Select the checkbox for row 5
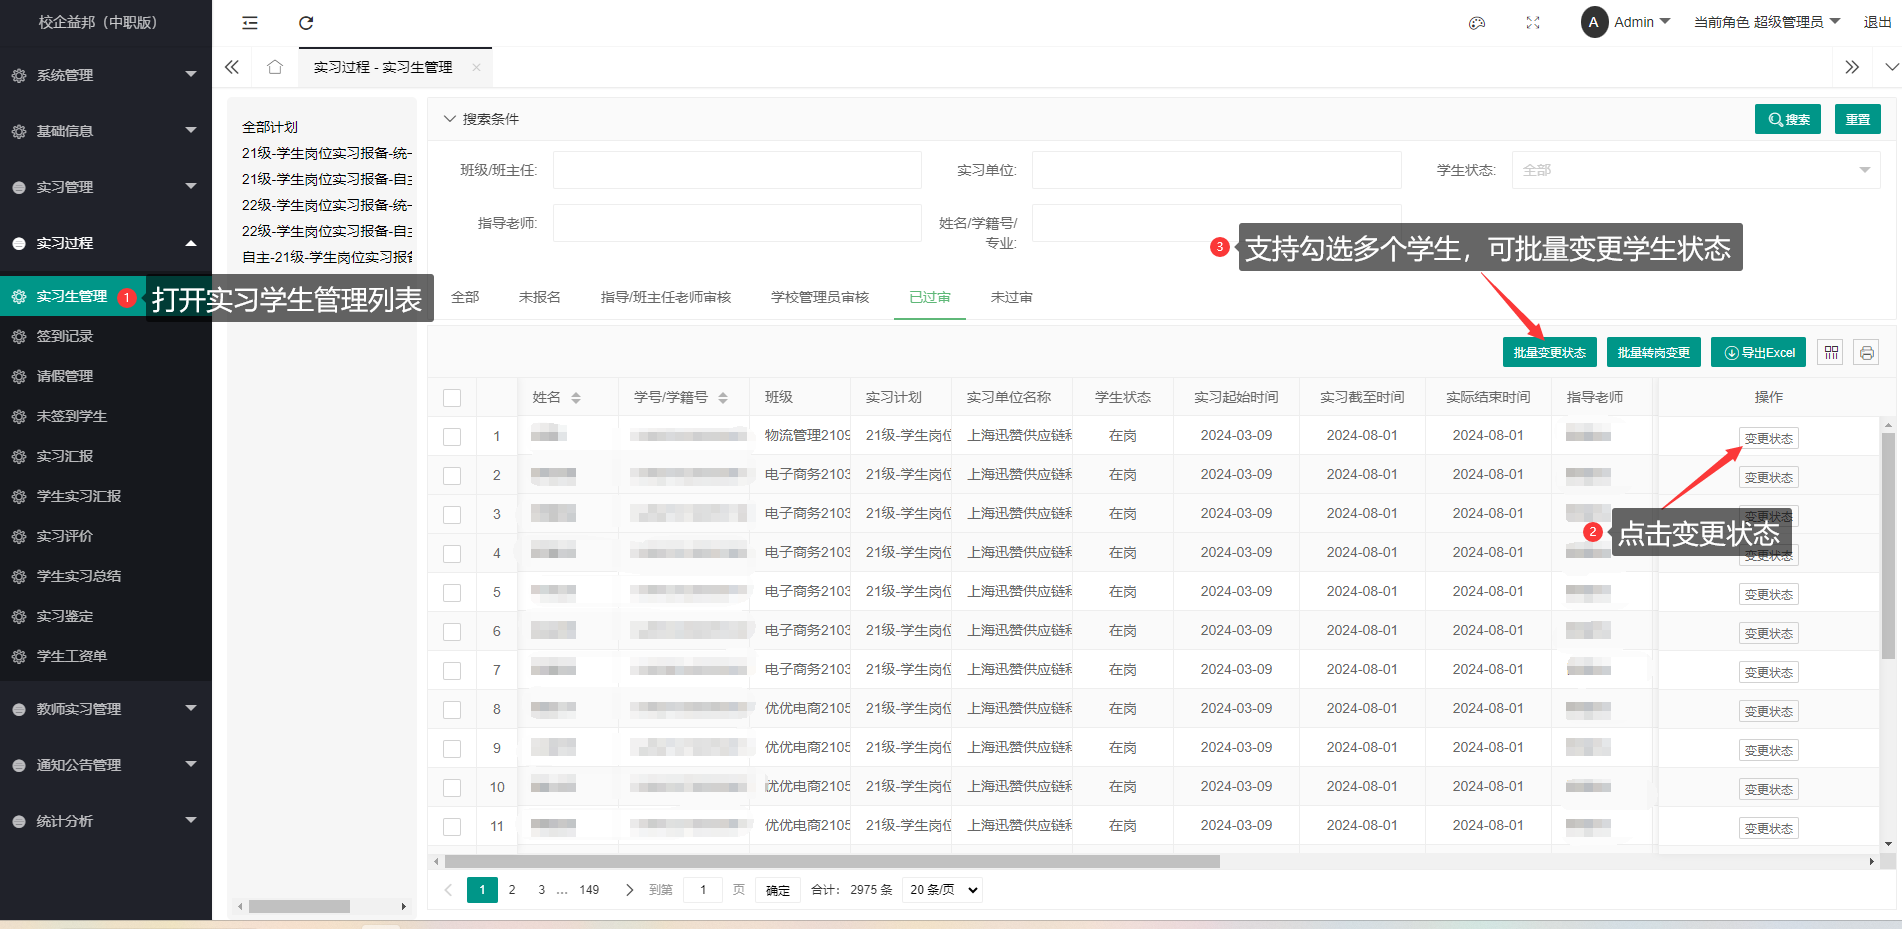 [452, 593]
